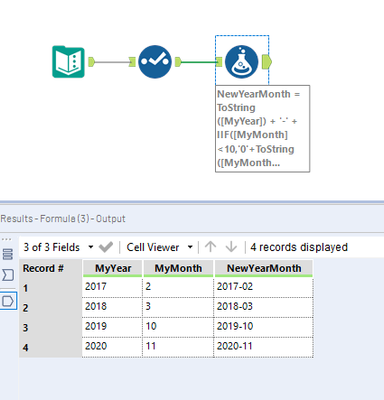Click the Record # column header
This screenshot has width=384, height=400.
(50, 268)
